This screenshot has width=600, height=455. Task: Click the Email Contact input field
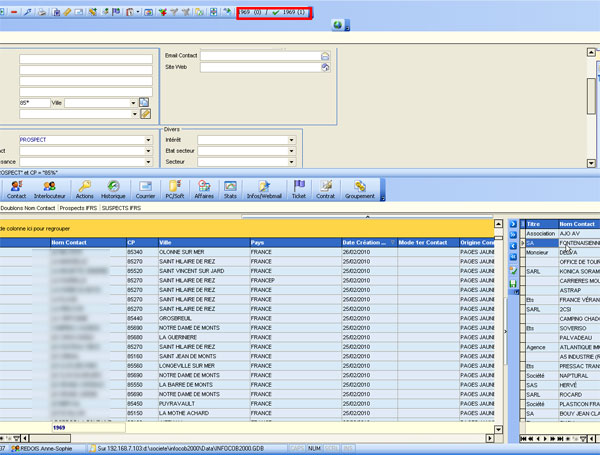[x=260, y=56]
